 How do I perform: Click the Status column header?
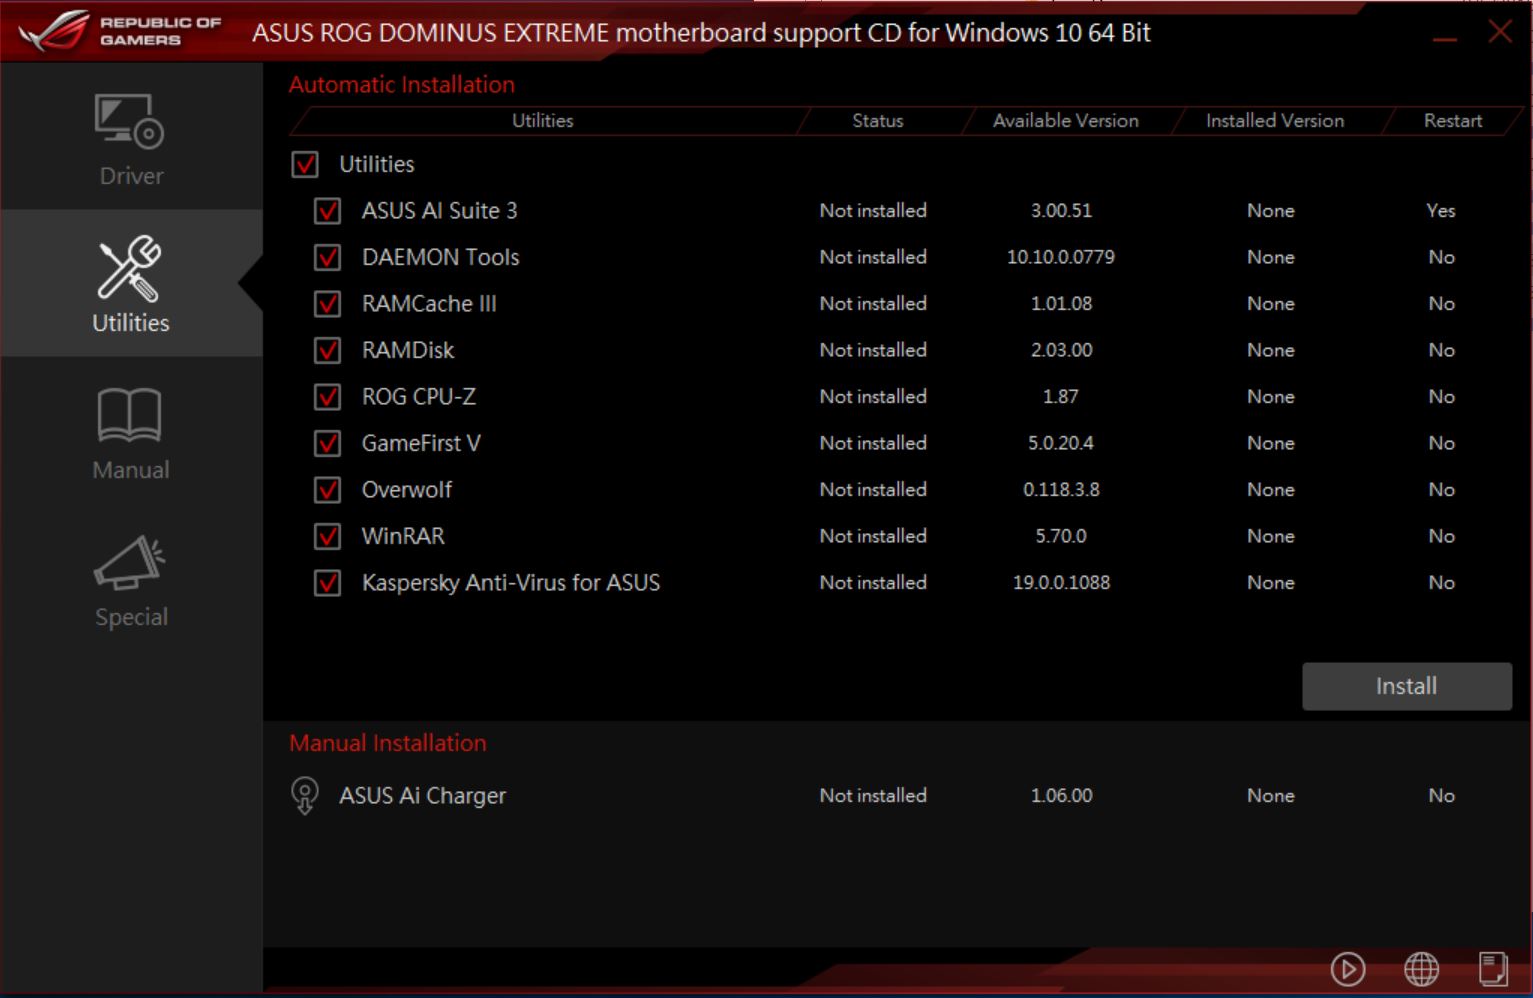tap(877, 121)
